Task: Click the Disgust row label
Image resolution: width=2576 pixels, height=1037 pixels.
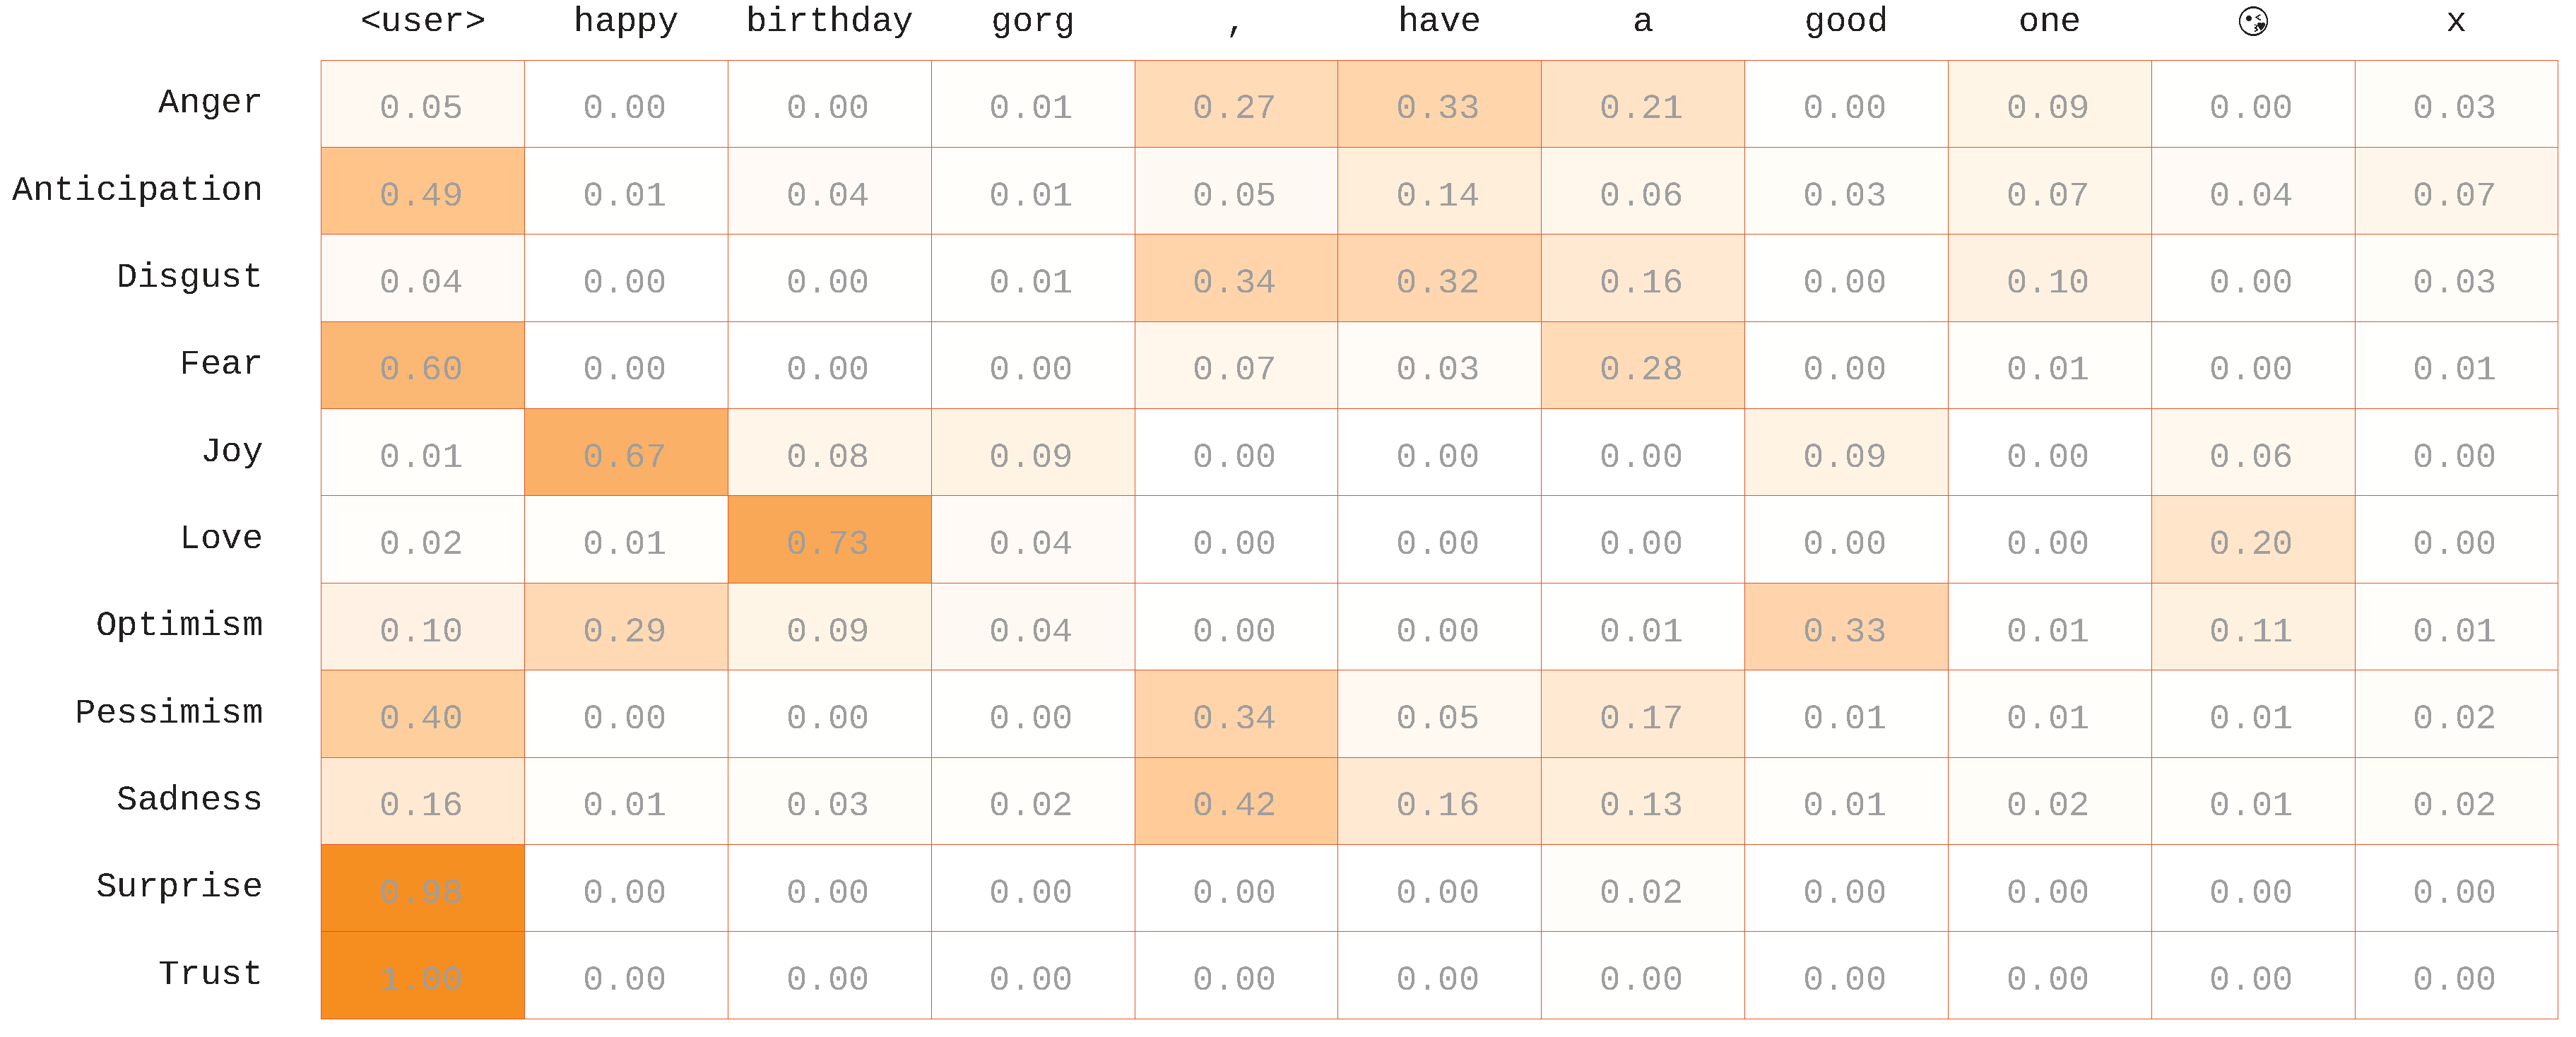Action: (189, 276)
